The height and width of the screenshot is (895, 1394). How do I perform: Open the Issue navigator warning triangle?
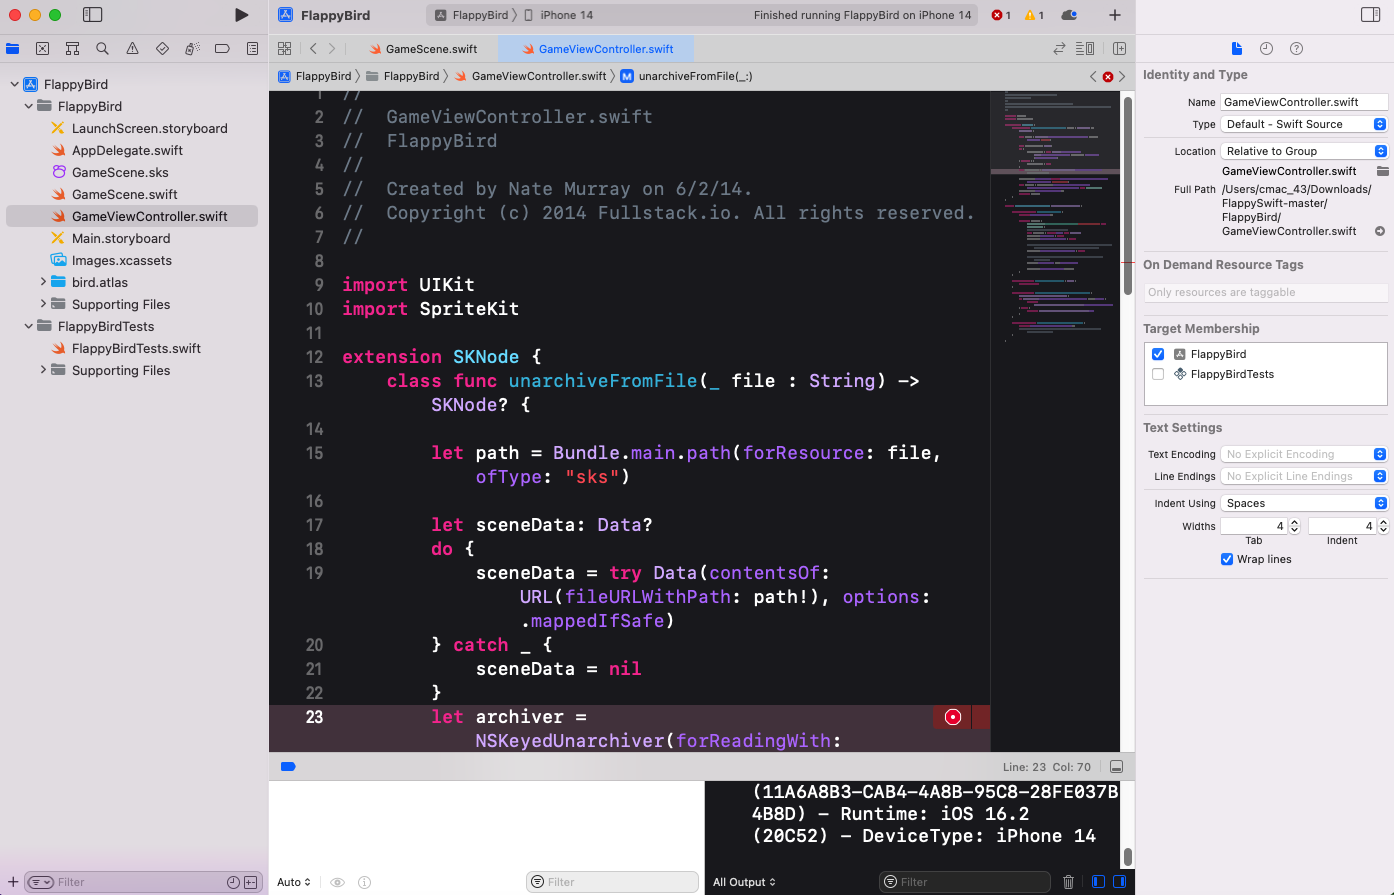tap(132, 48)
